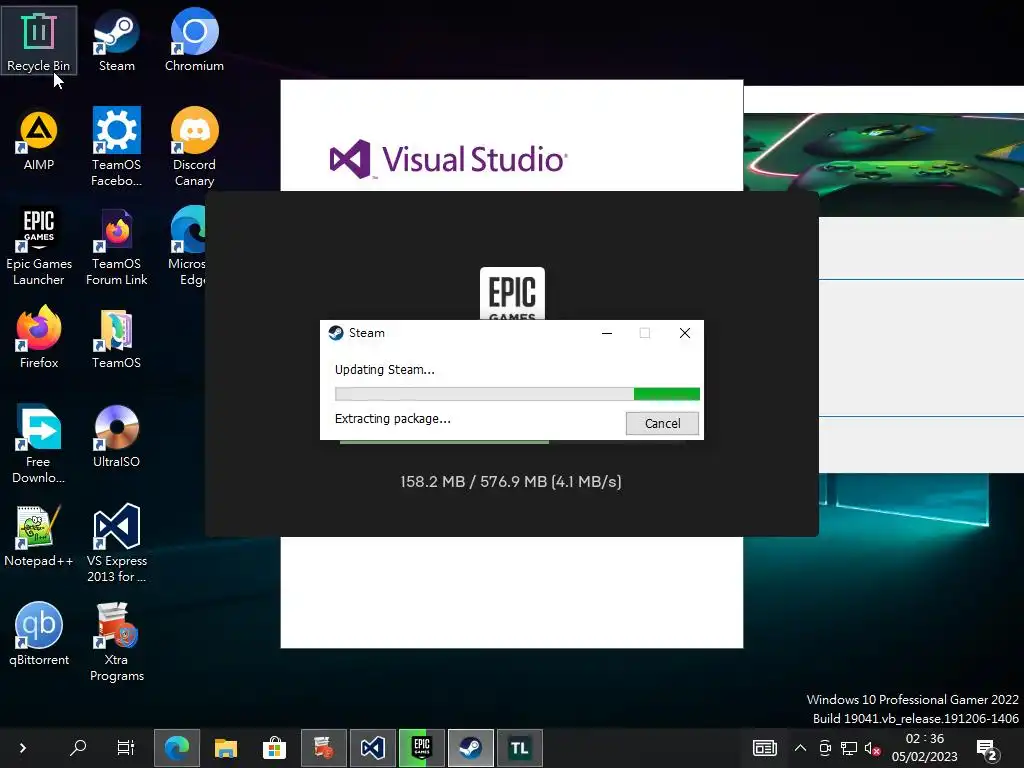1024x768 pixels.
Task: Click the 'Extracting package...' status text
Action: click(x=392, y=419)
